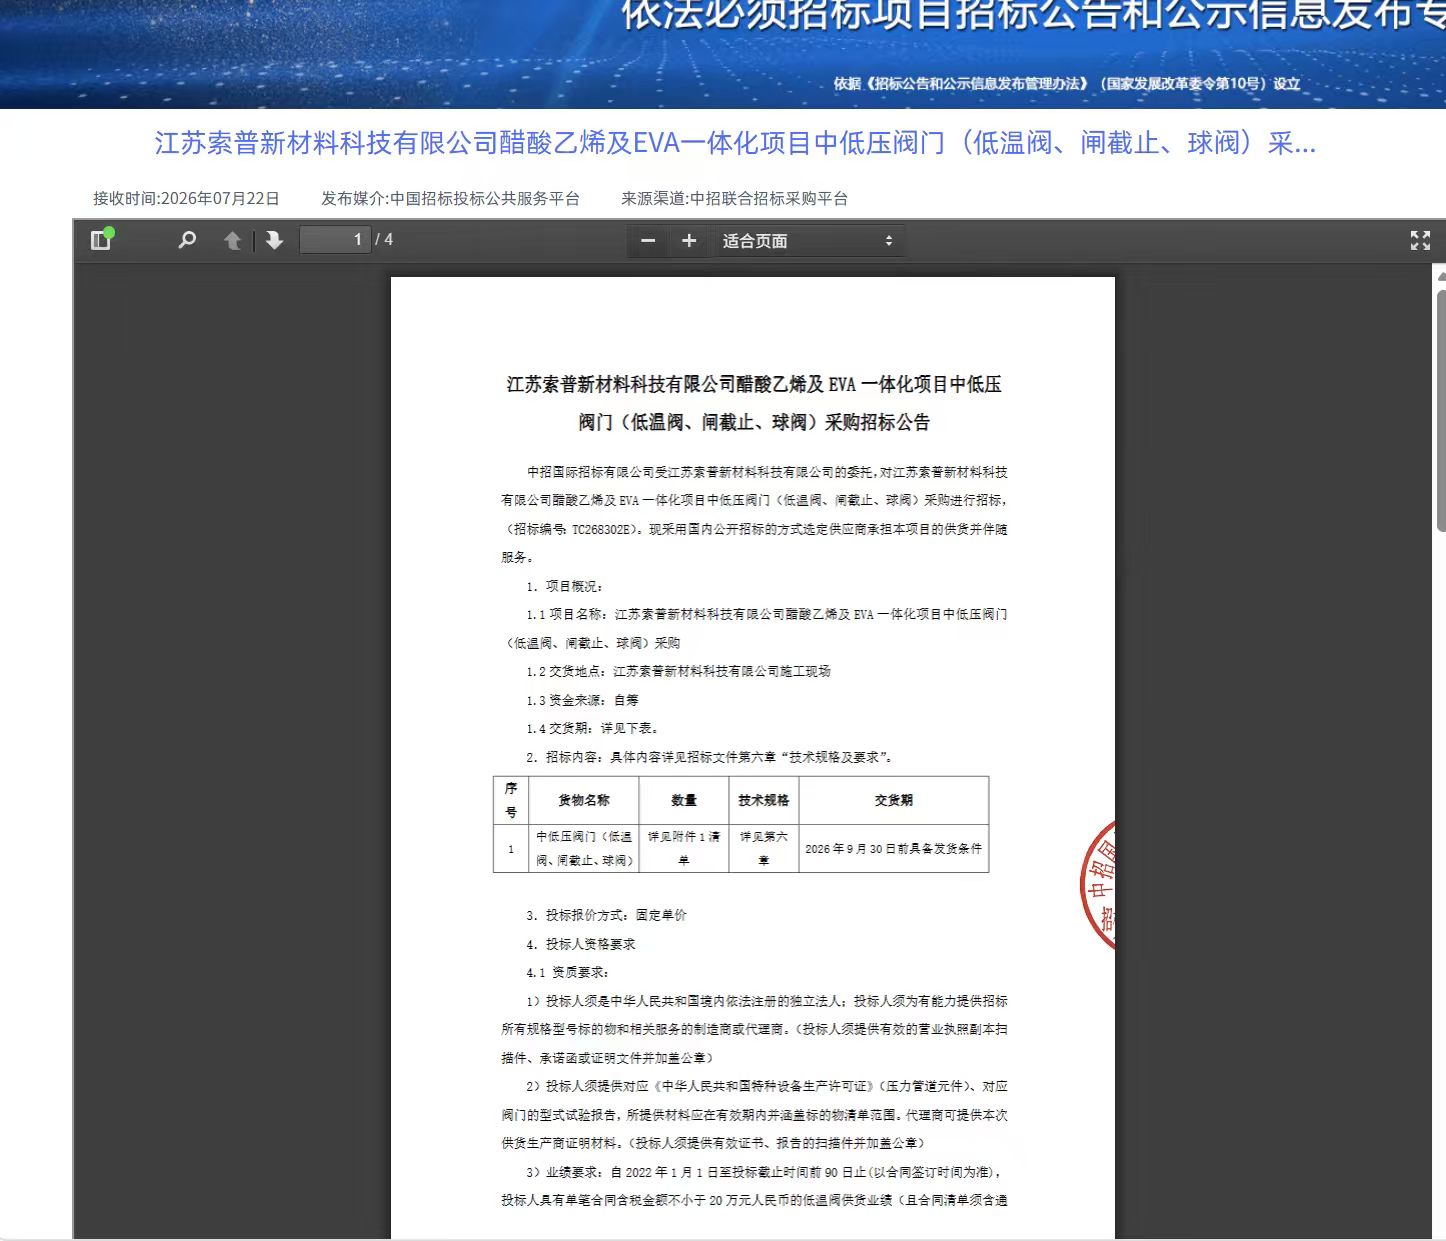The width and height of the screenshot is (1446, 1241).
Task: Click the line '4. 投标人资格要求'
Action: pyautogui.click(x=581, y=944)
